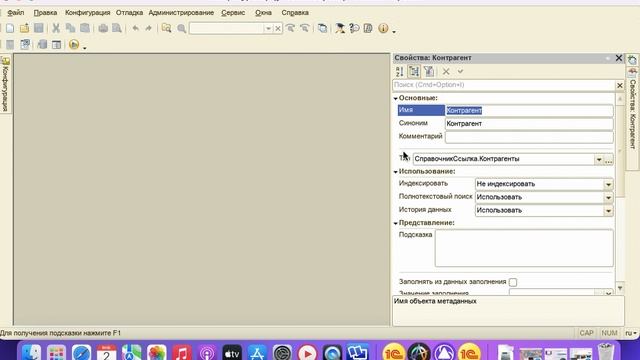Open the Сервис menu
This screenshot has width=640, height=360.
(x=233, y=13)
